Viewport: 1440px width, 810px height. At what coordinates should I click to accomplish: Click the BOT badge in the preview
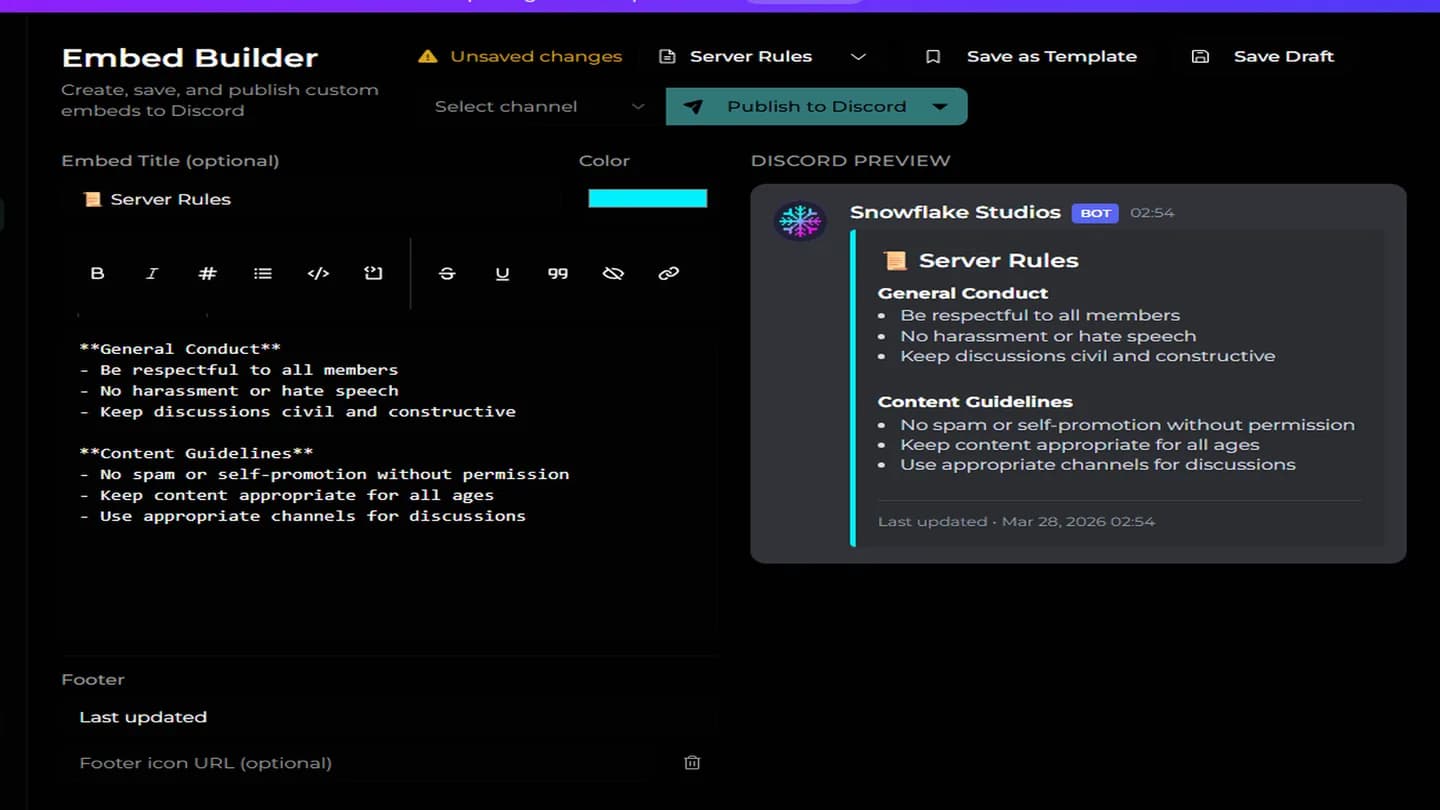point(1095,213)
